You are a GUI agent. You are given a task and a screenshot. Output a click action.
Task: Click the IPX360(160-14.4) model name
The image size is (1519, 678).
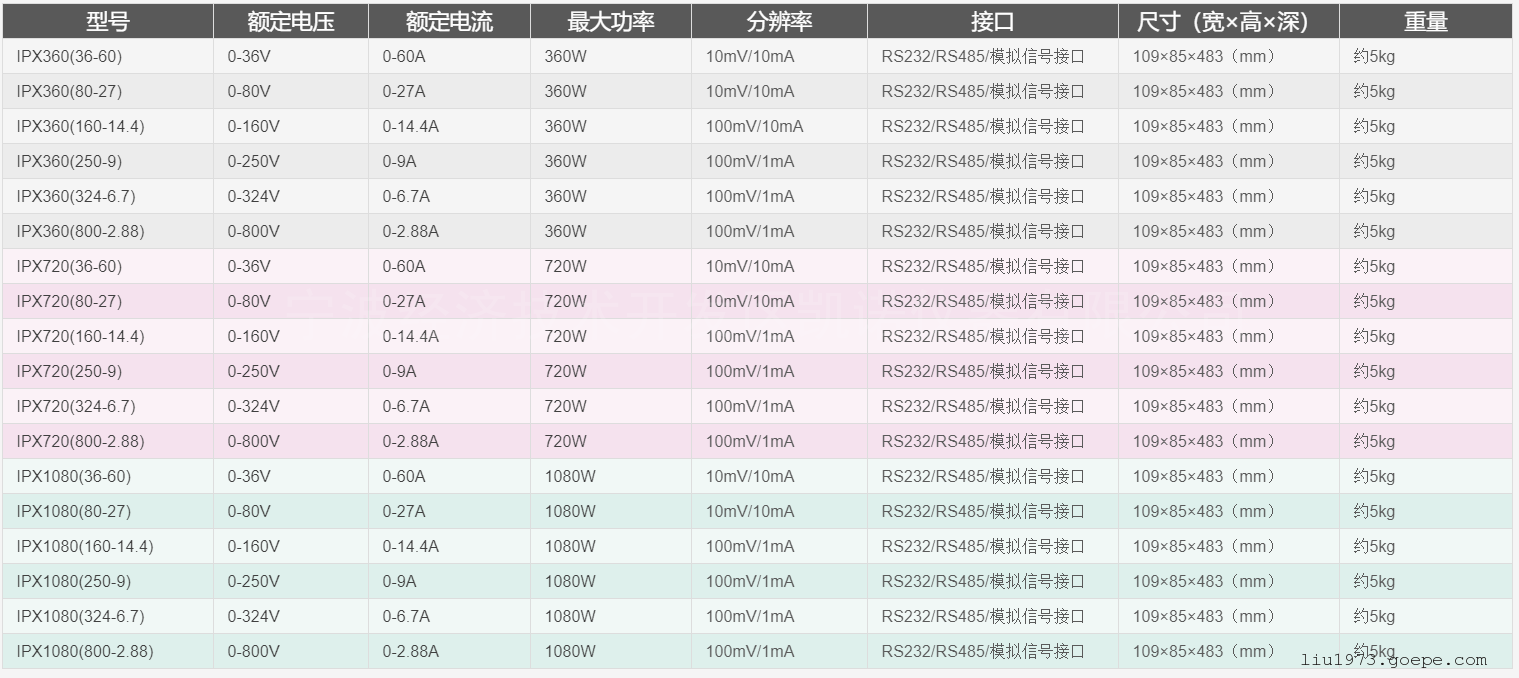click(80, 127)
